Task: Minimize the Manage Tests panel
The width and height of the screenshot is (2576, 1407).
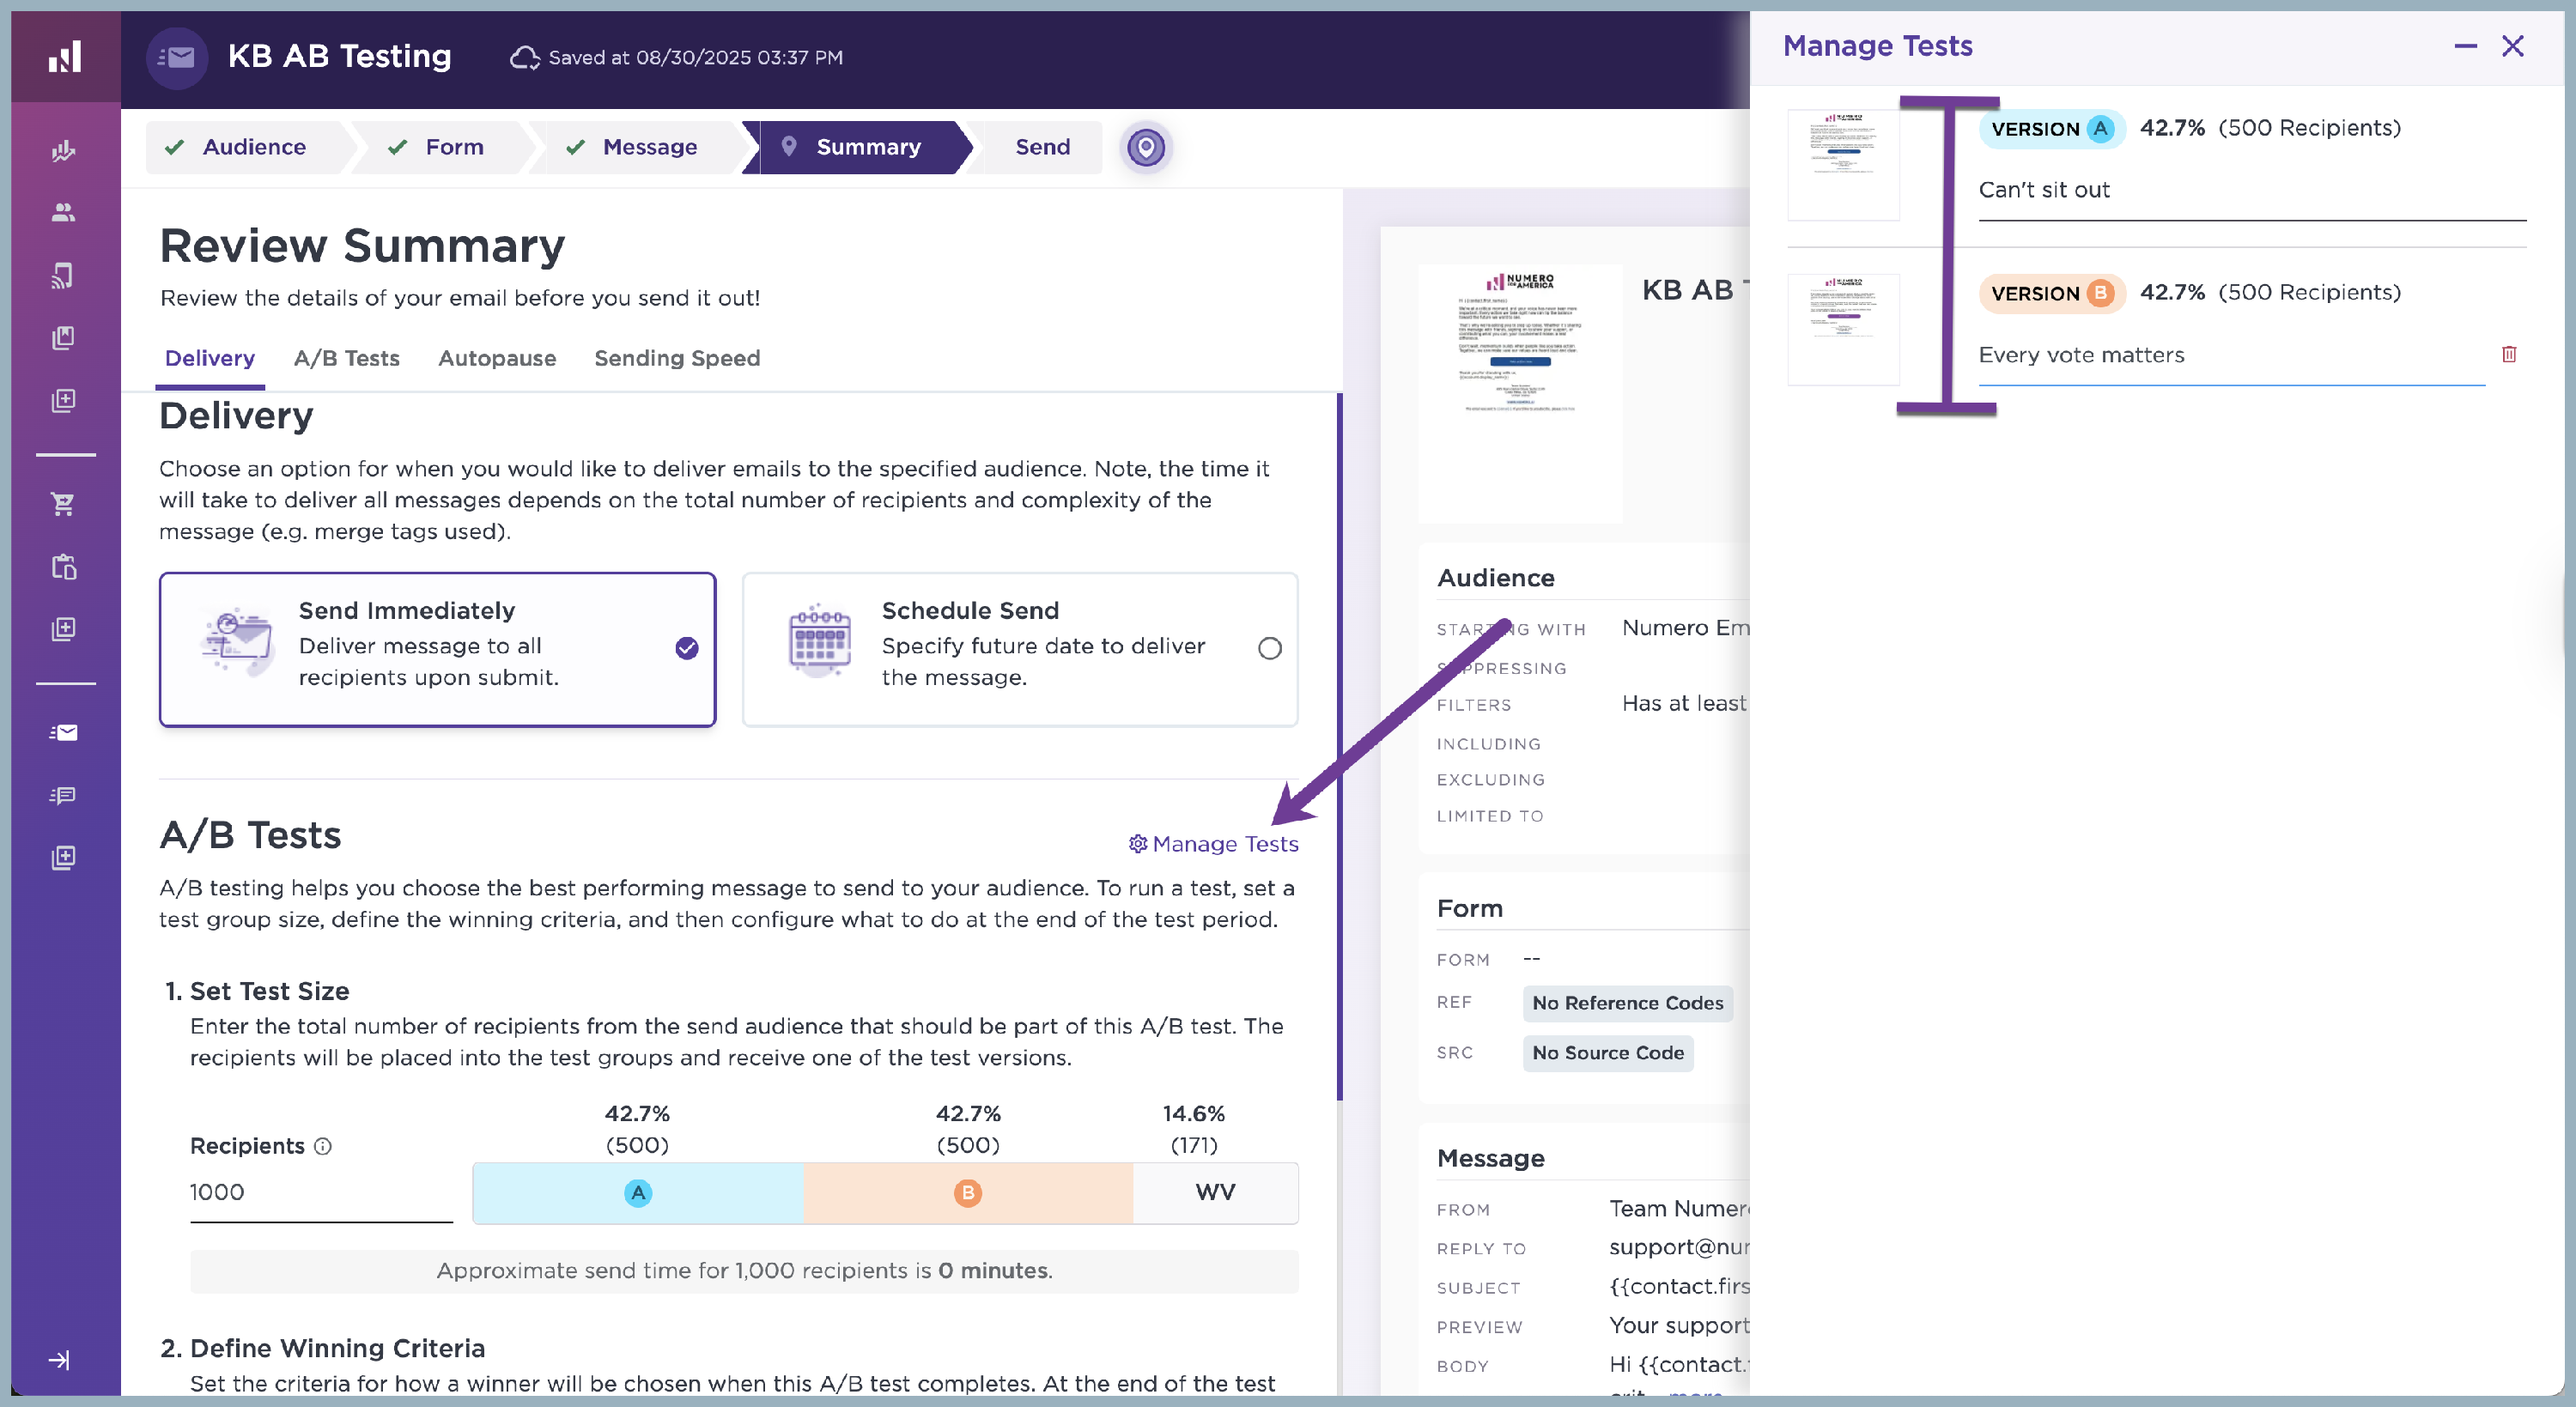Action: click(2465, 46)
